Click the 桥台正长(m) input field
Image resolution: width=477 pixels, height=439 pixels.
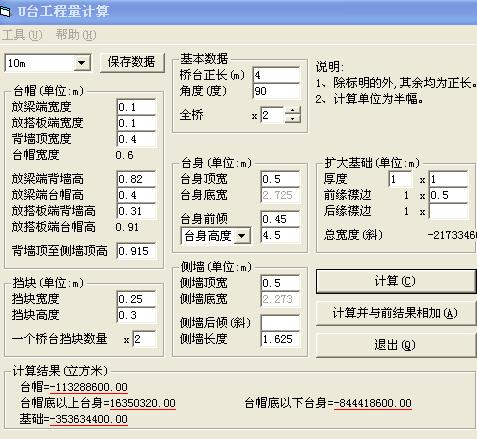(x=276, y=75)
